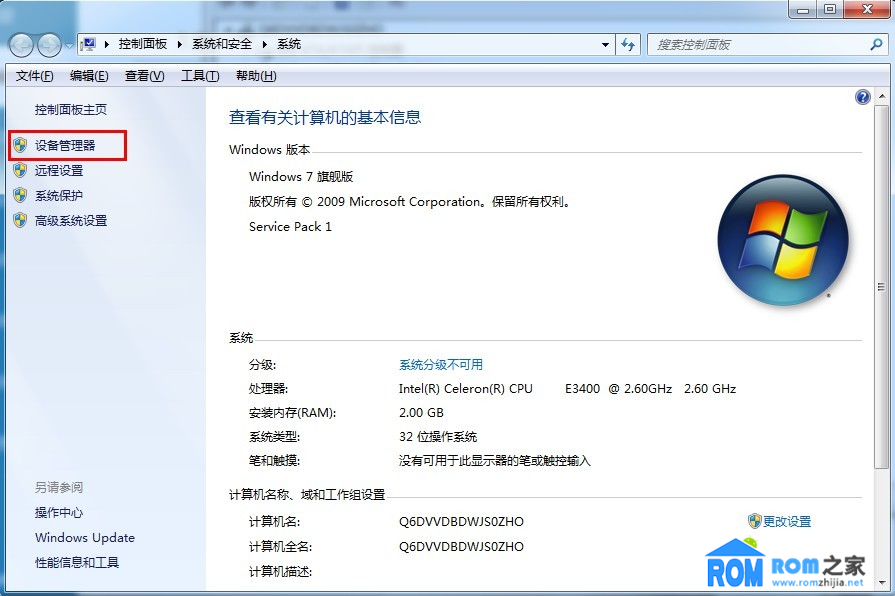Go back with the back arrow button
Viewport: 895px width, 596px height.
(x=21, y=45)
